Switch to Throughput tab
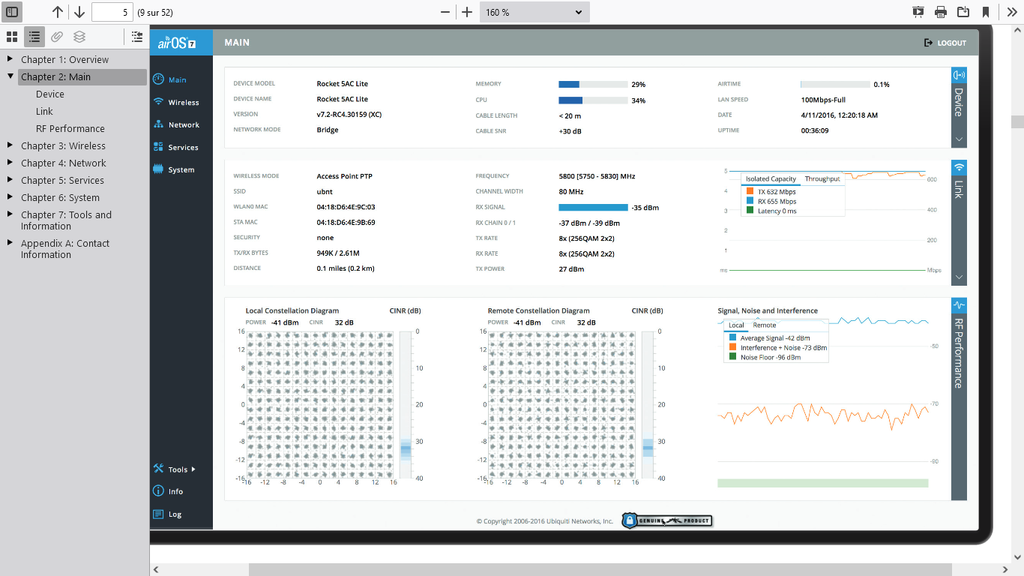 click(x=822, y=179)
